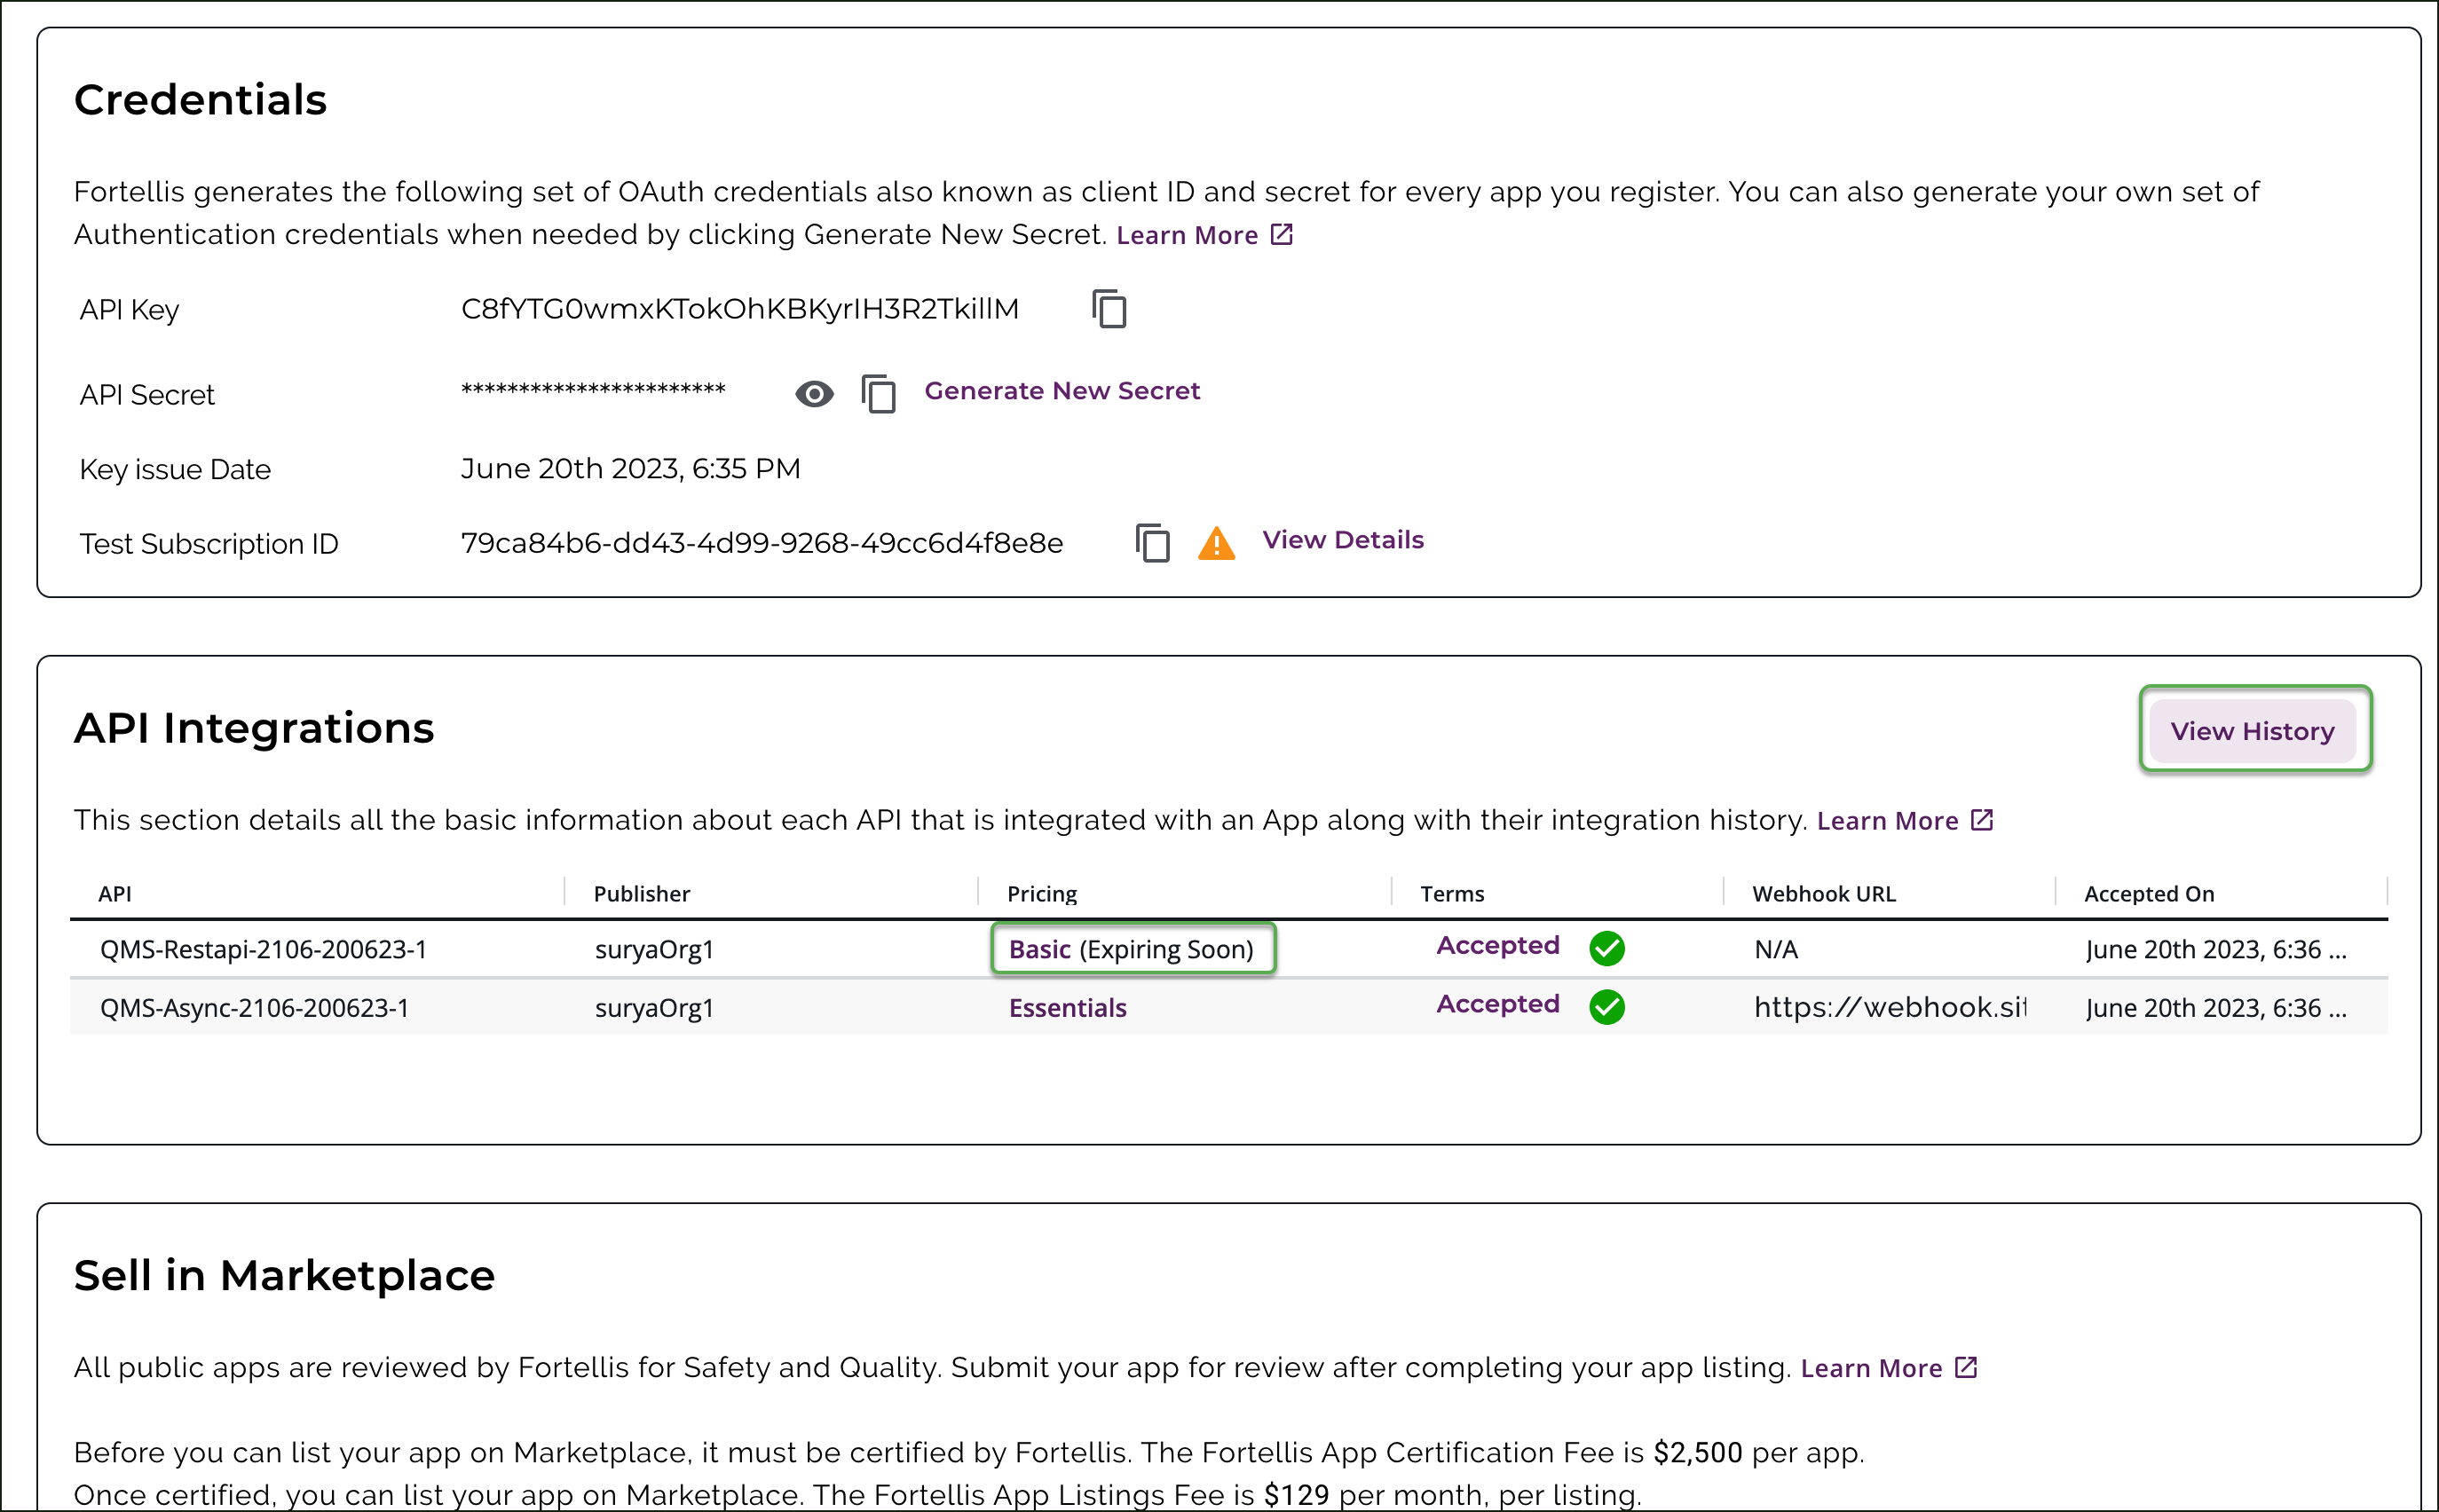This screenshot has height=1512, width=2439.
Task: Click the external link icon after Credentials Learn More
Action: click(1281, 234)
